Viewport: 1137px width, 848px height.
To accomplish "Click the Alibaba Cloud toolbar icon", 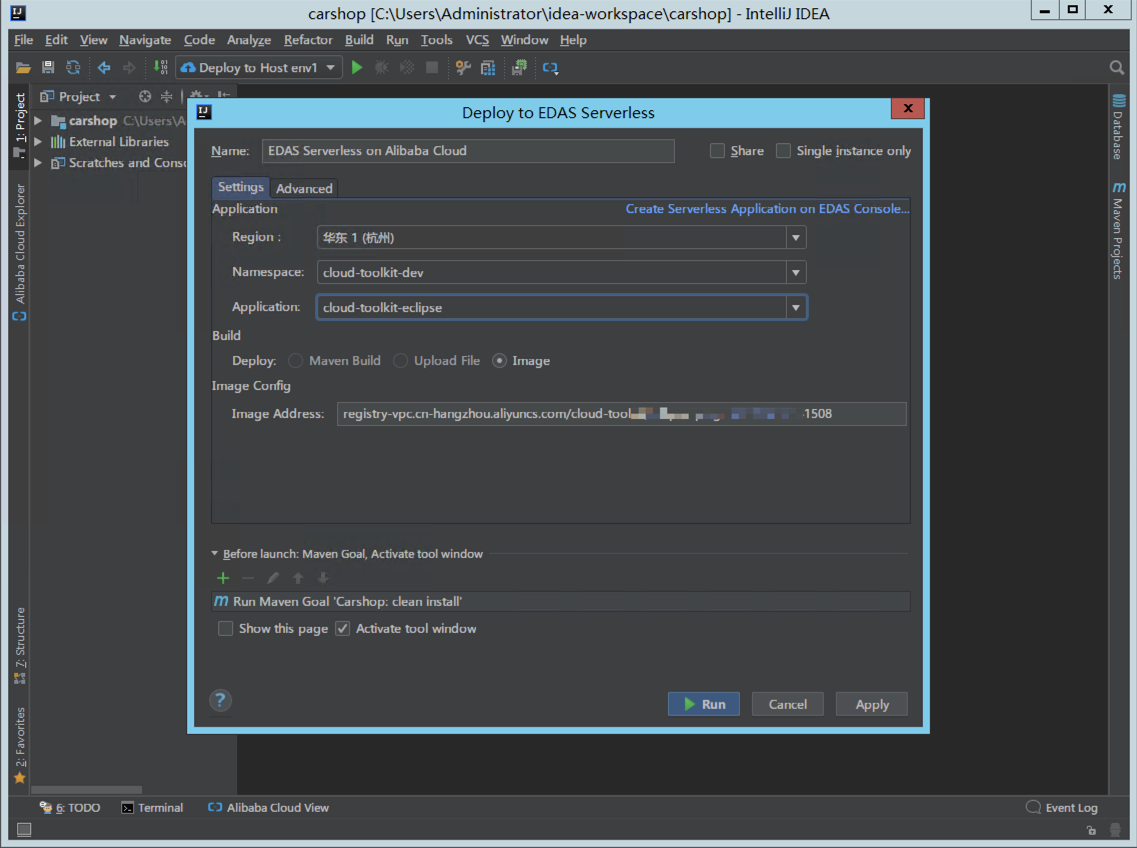I will 550,67.
